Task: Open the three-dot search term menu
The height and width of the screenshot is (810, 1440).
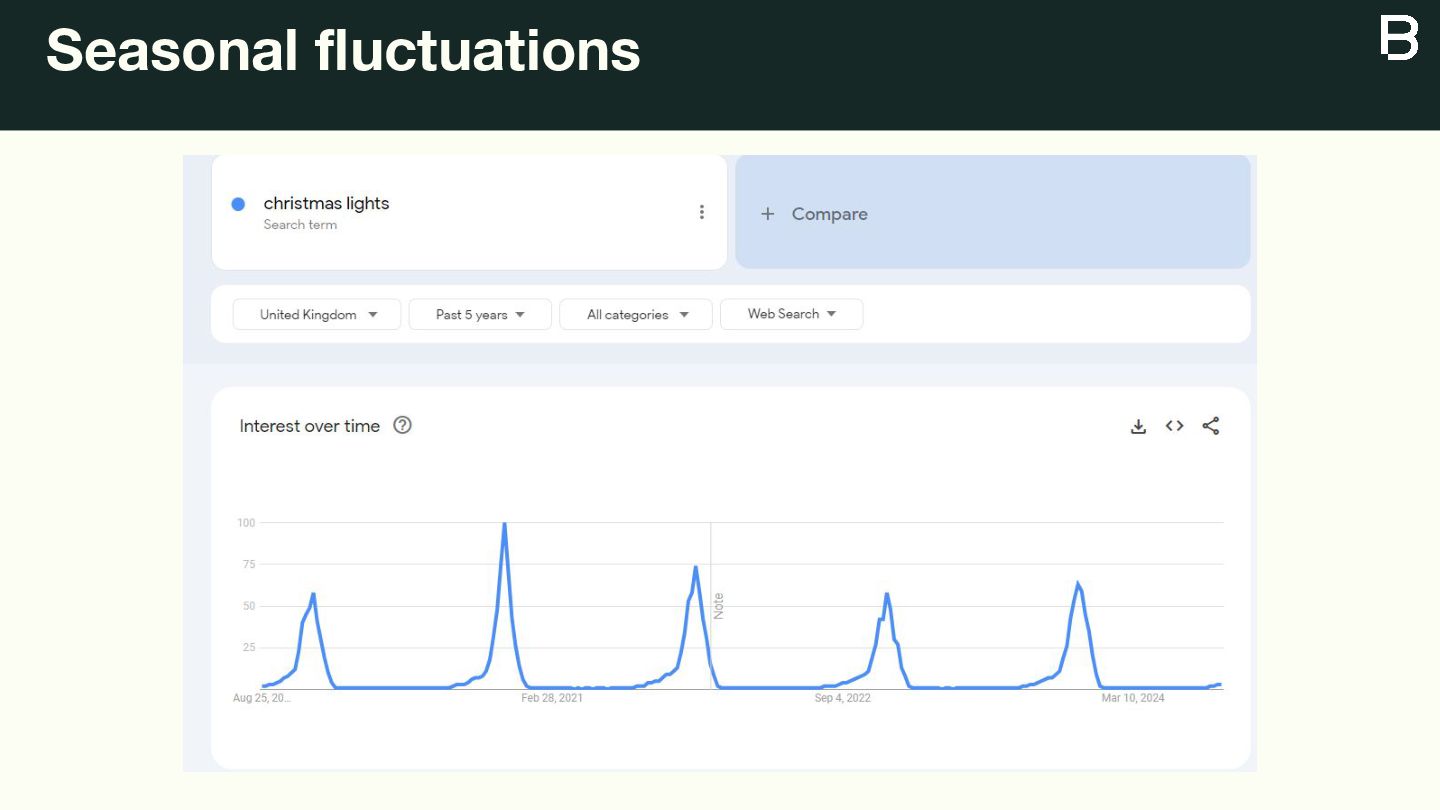Action: click(x=702, y=212)
